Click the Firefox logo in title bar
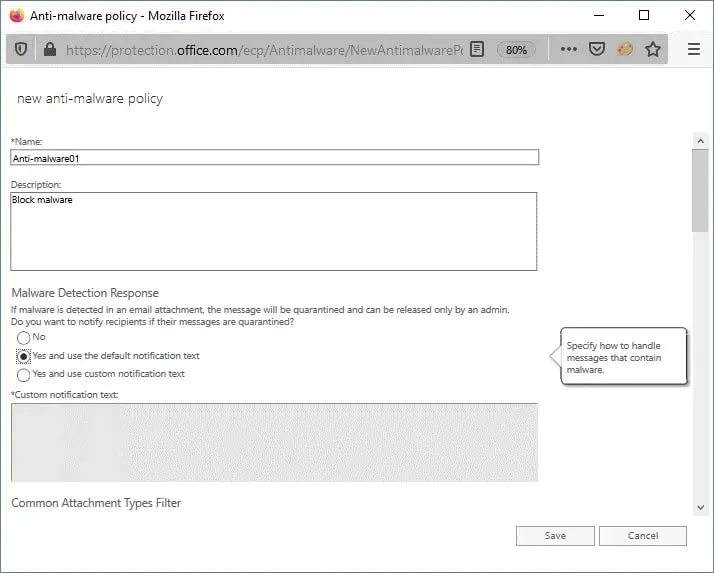714x573 pixels. pos(16,15)
